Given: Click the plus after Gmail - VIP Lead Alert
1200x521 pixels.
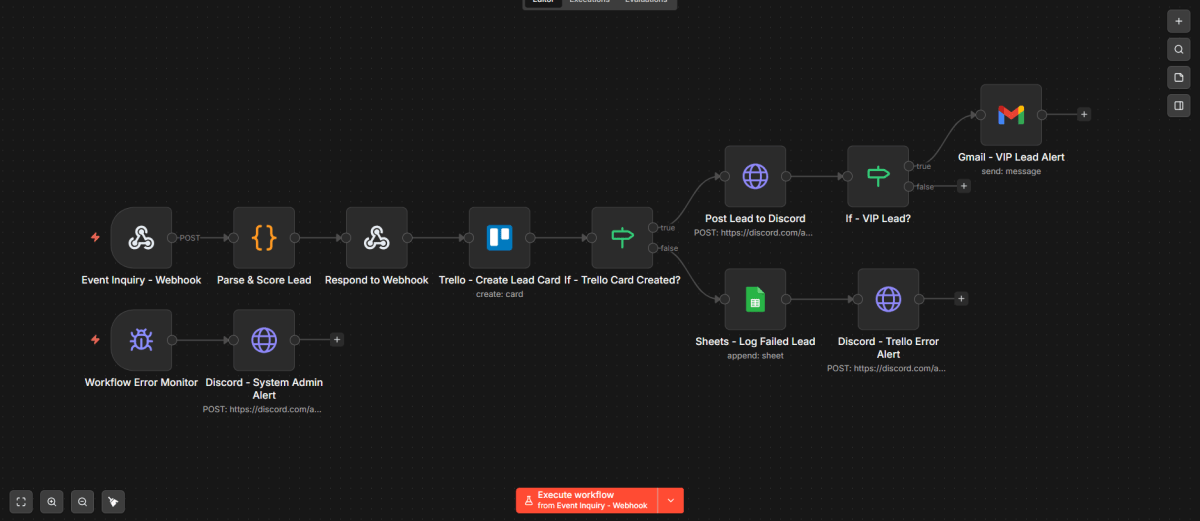Looking at the screenshot, I should (1084, 114).
